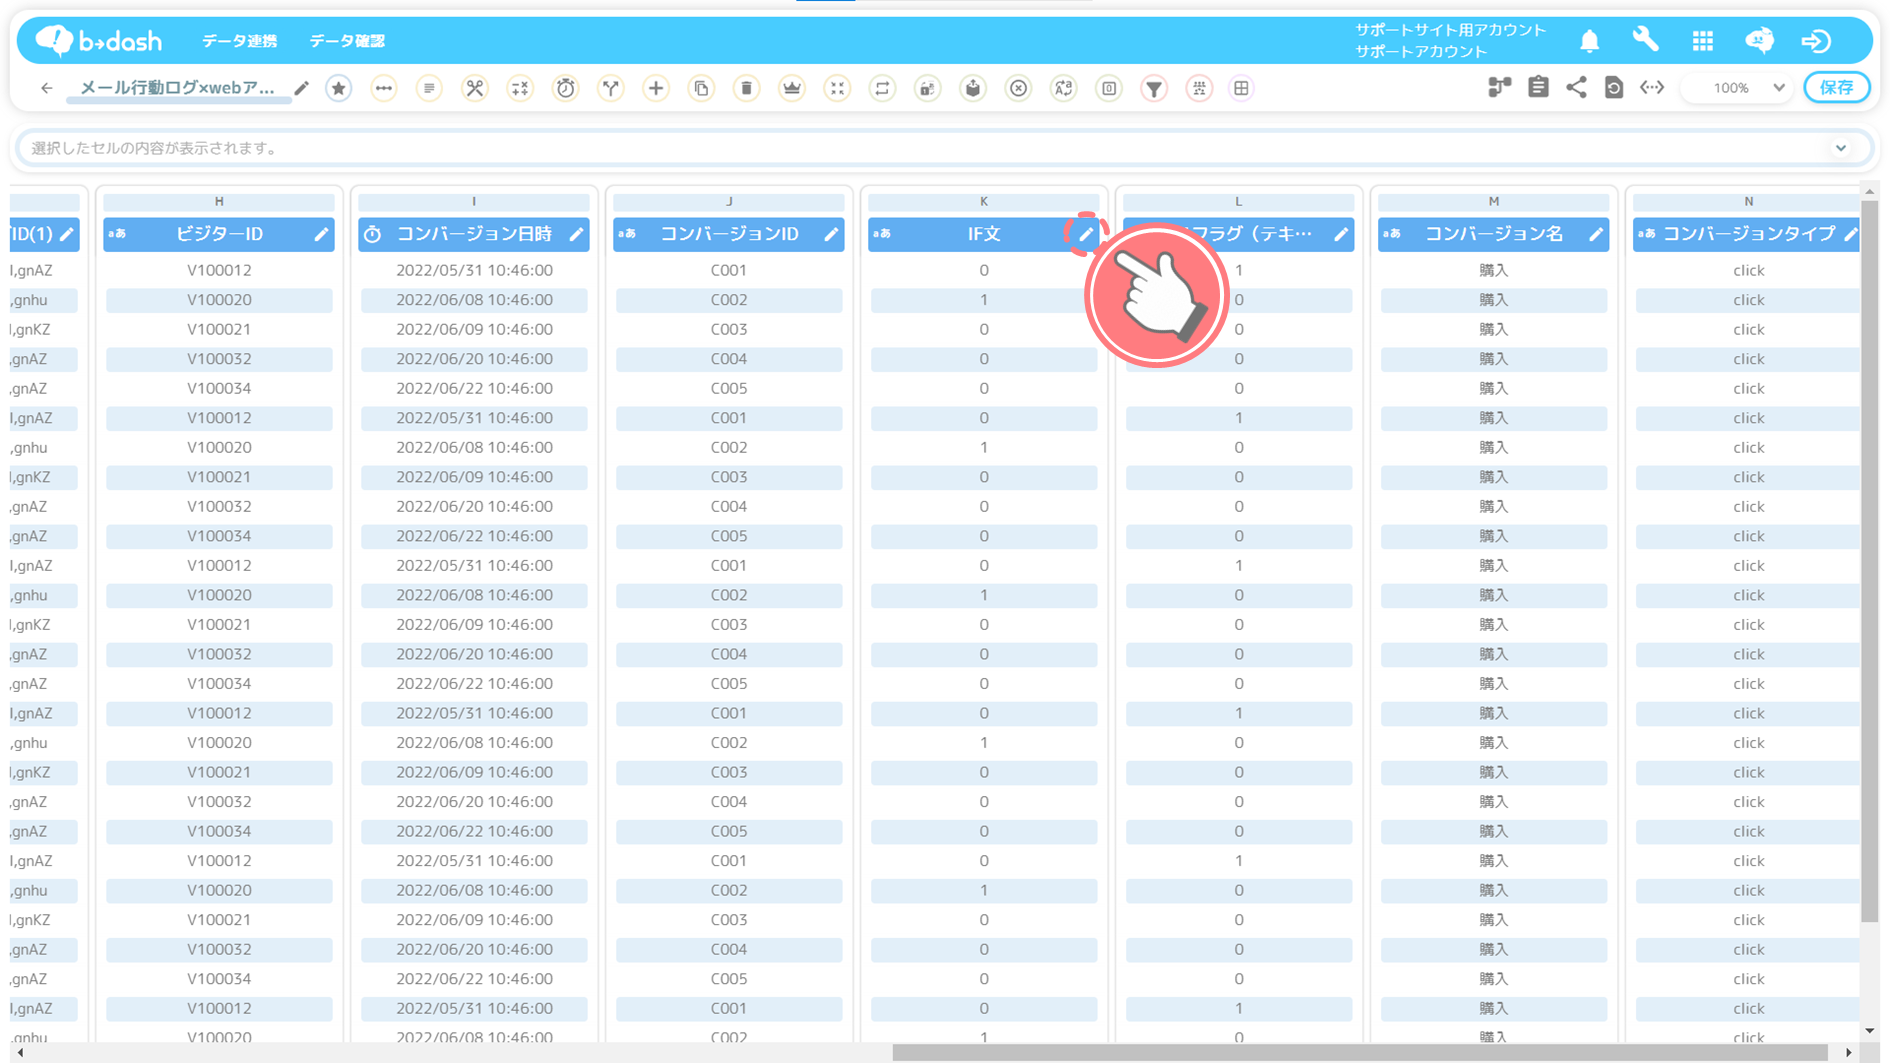Screen dimensions: 1890x1063
Task: Edit the コンバージョンID column header
Action: click(x=831, y=234)
